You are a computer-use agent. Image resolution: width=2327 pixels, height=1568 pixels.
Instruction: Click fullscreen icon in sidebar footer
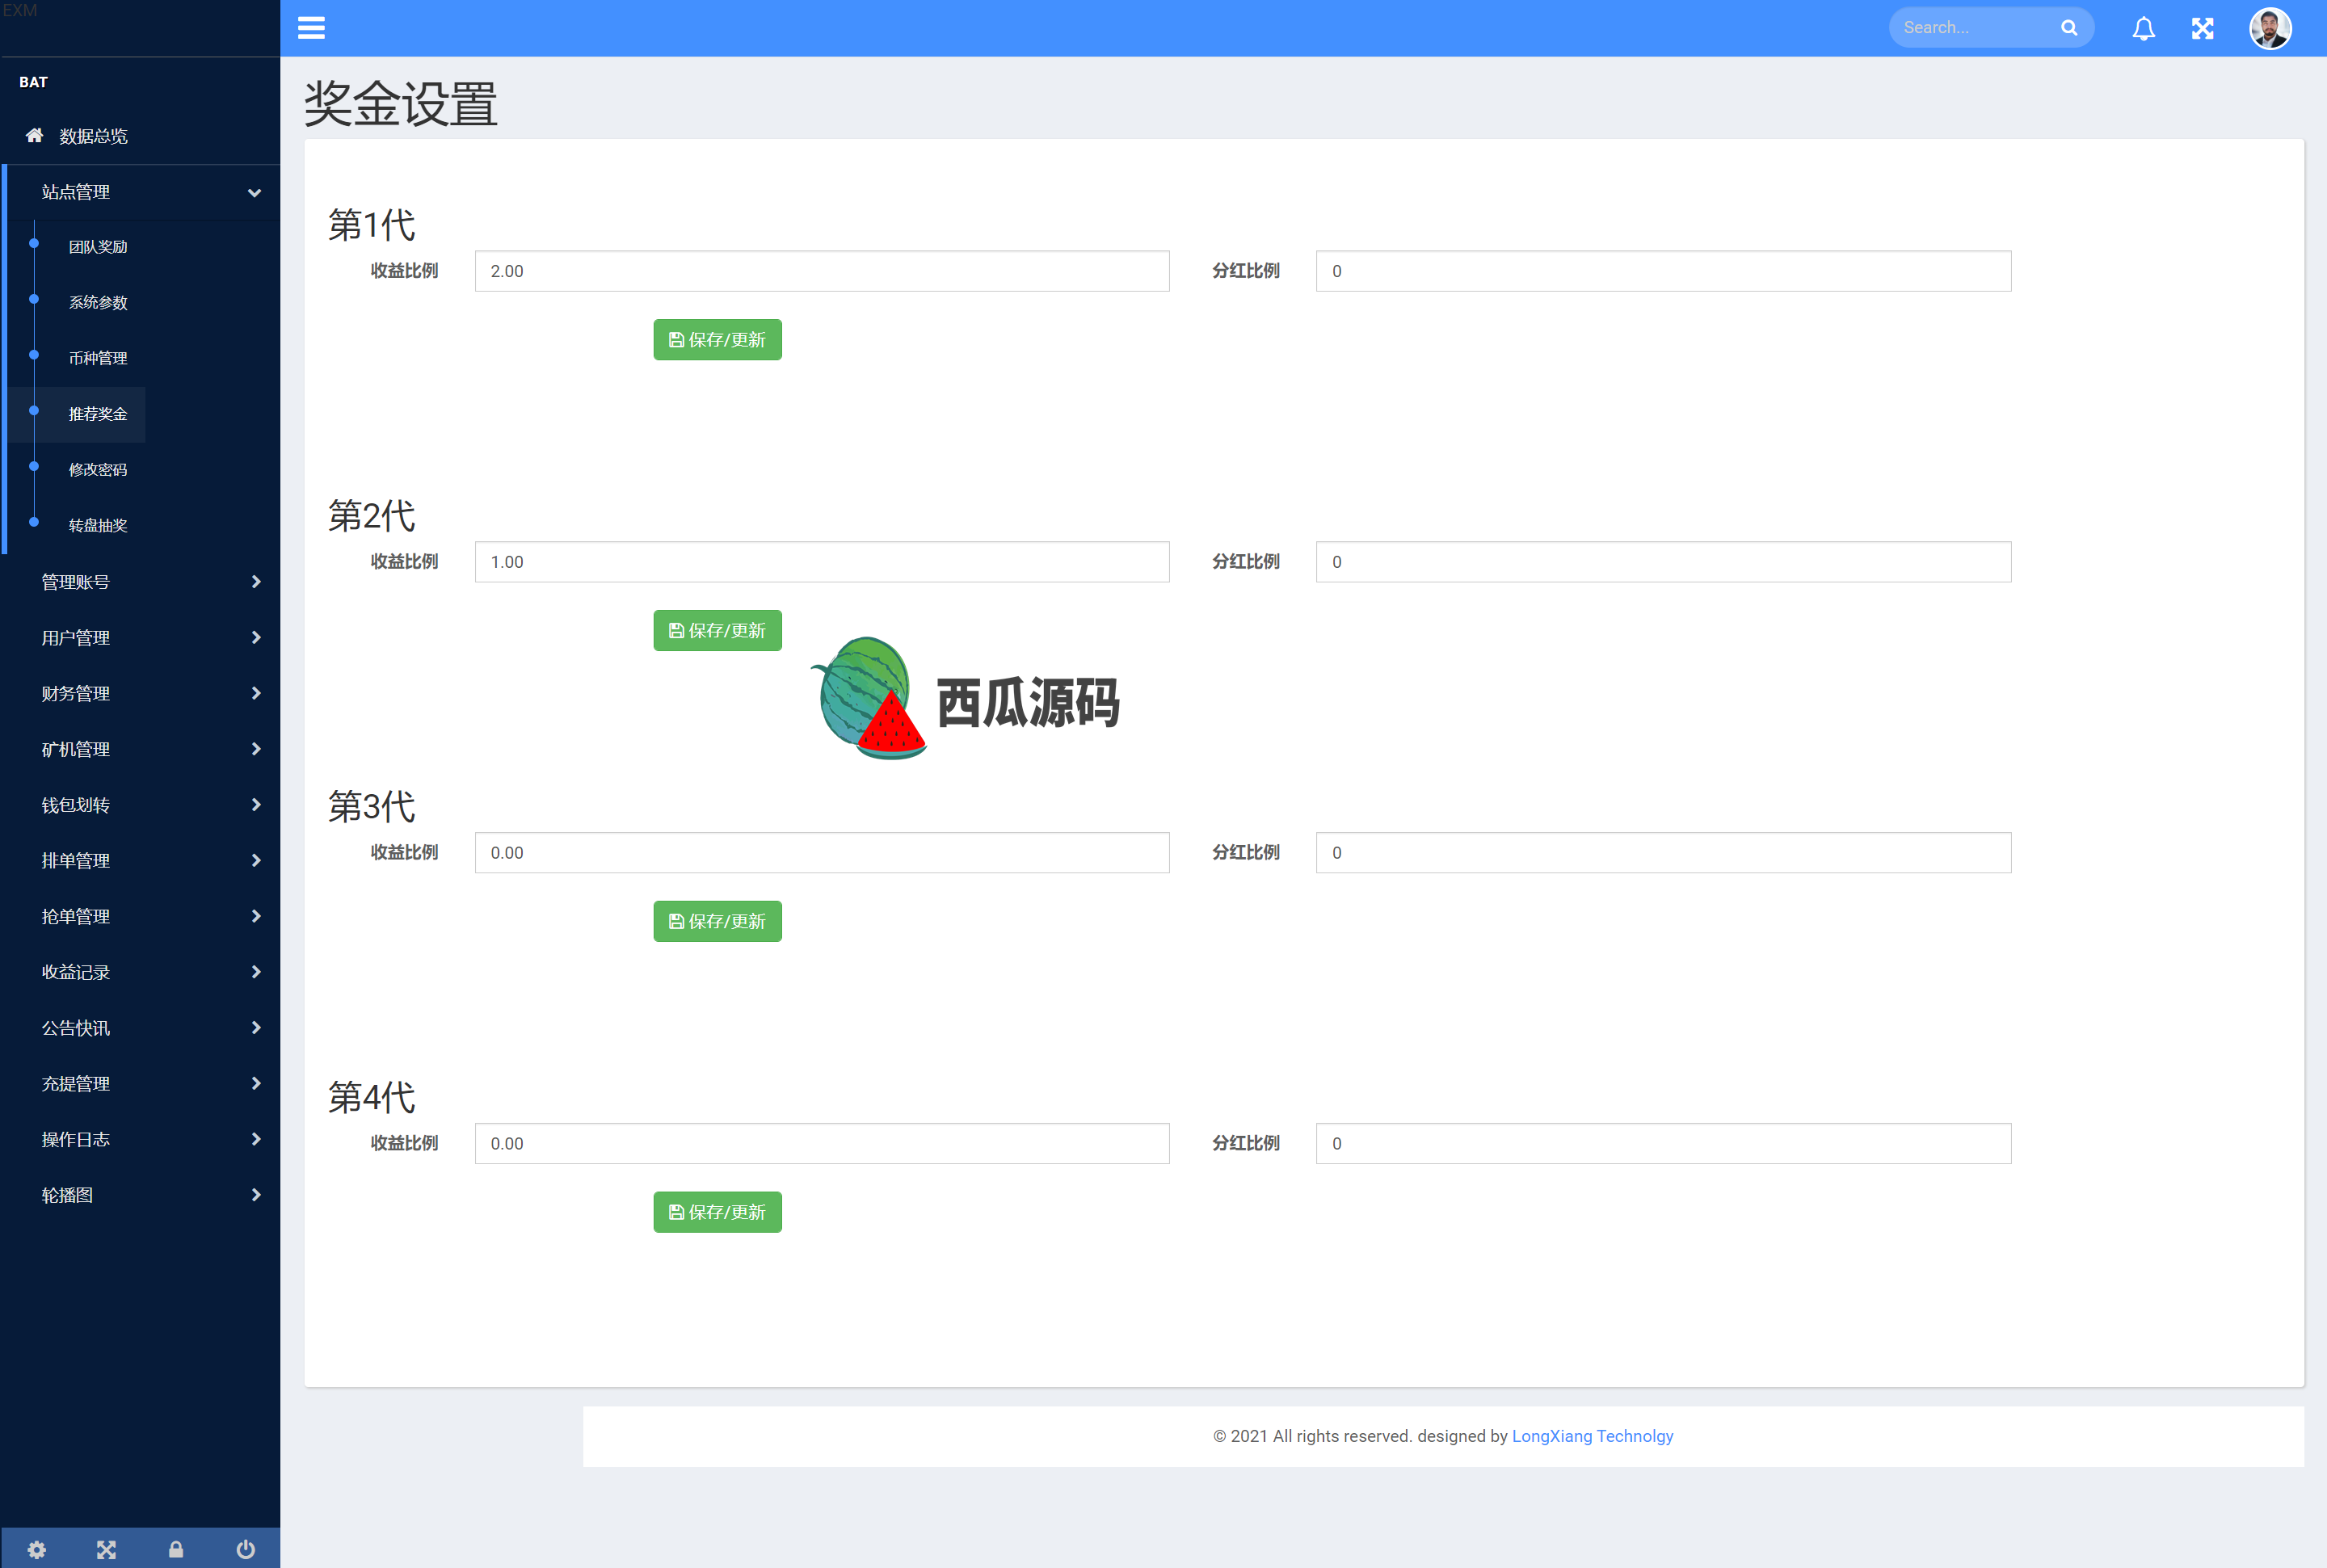point(106,1549)
